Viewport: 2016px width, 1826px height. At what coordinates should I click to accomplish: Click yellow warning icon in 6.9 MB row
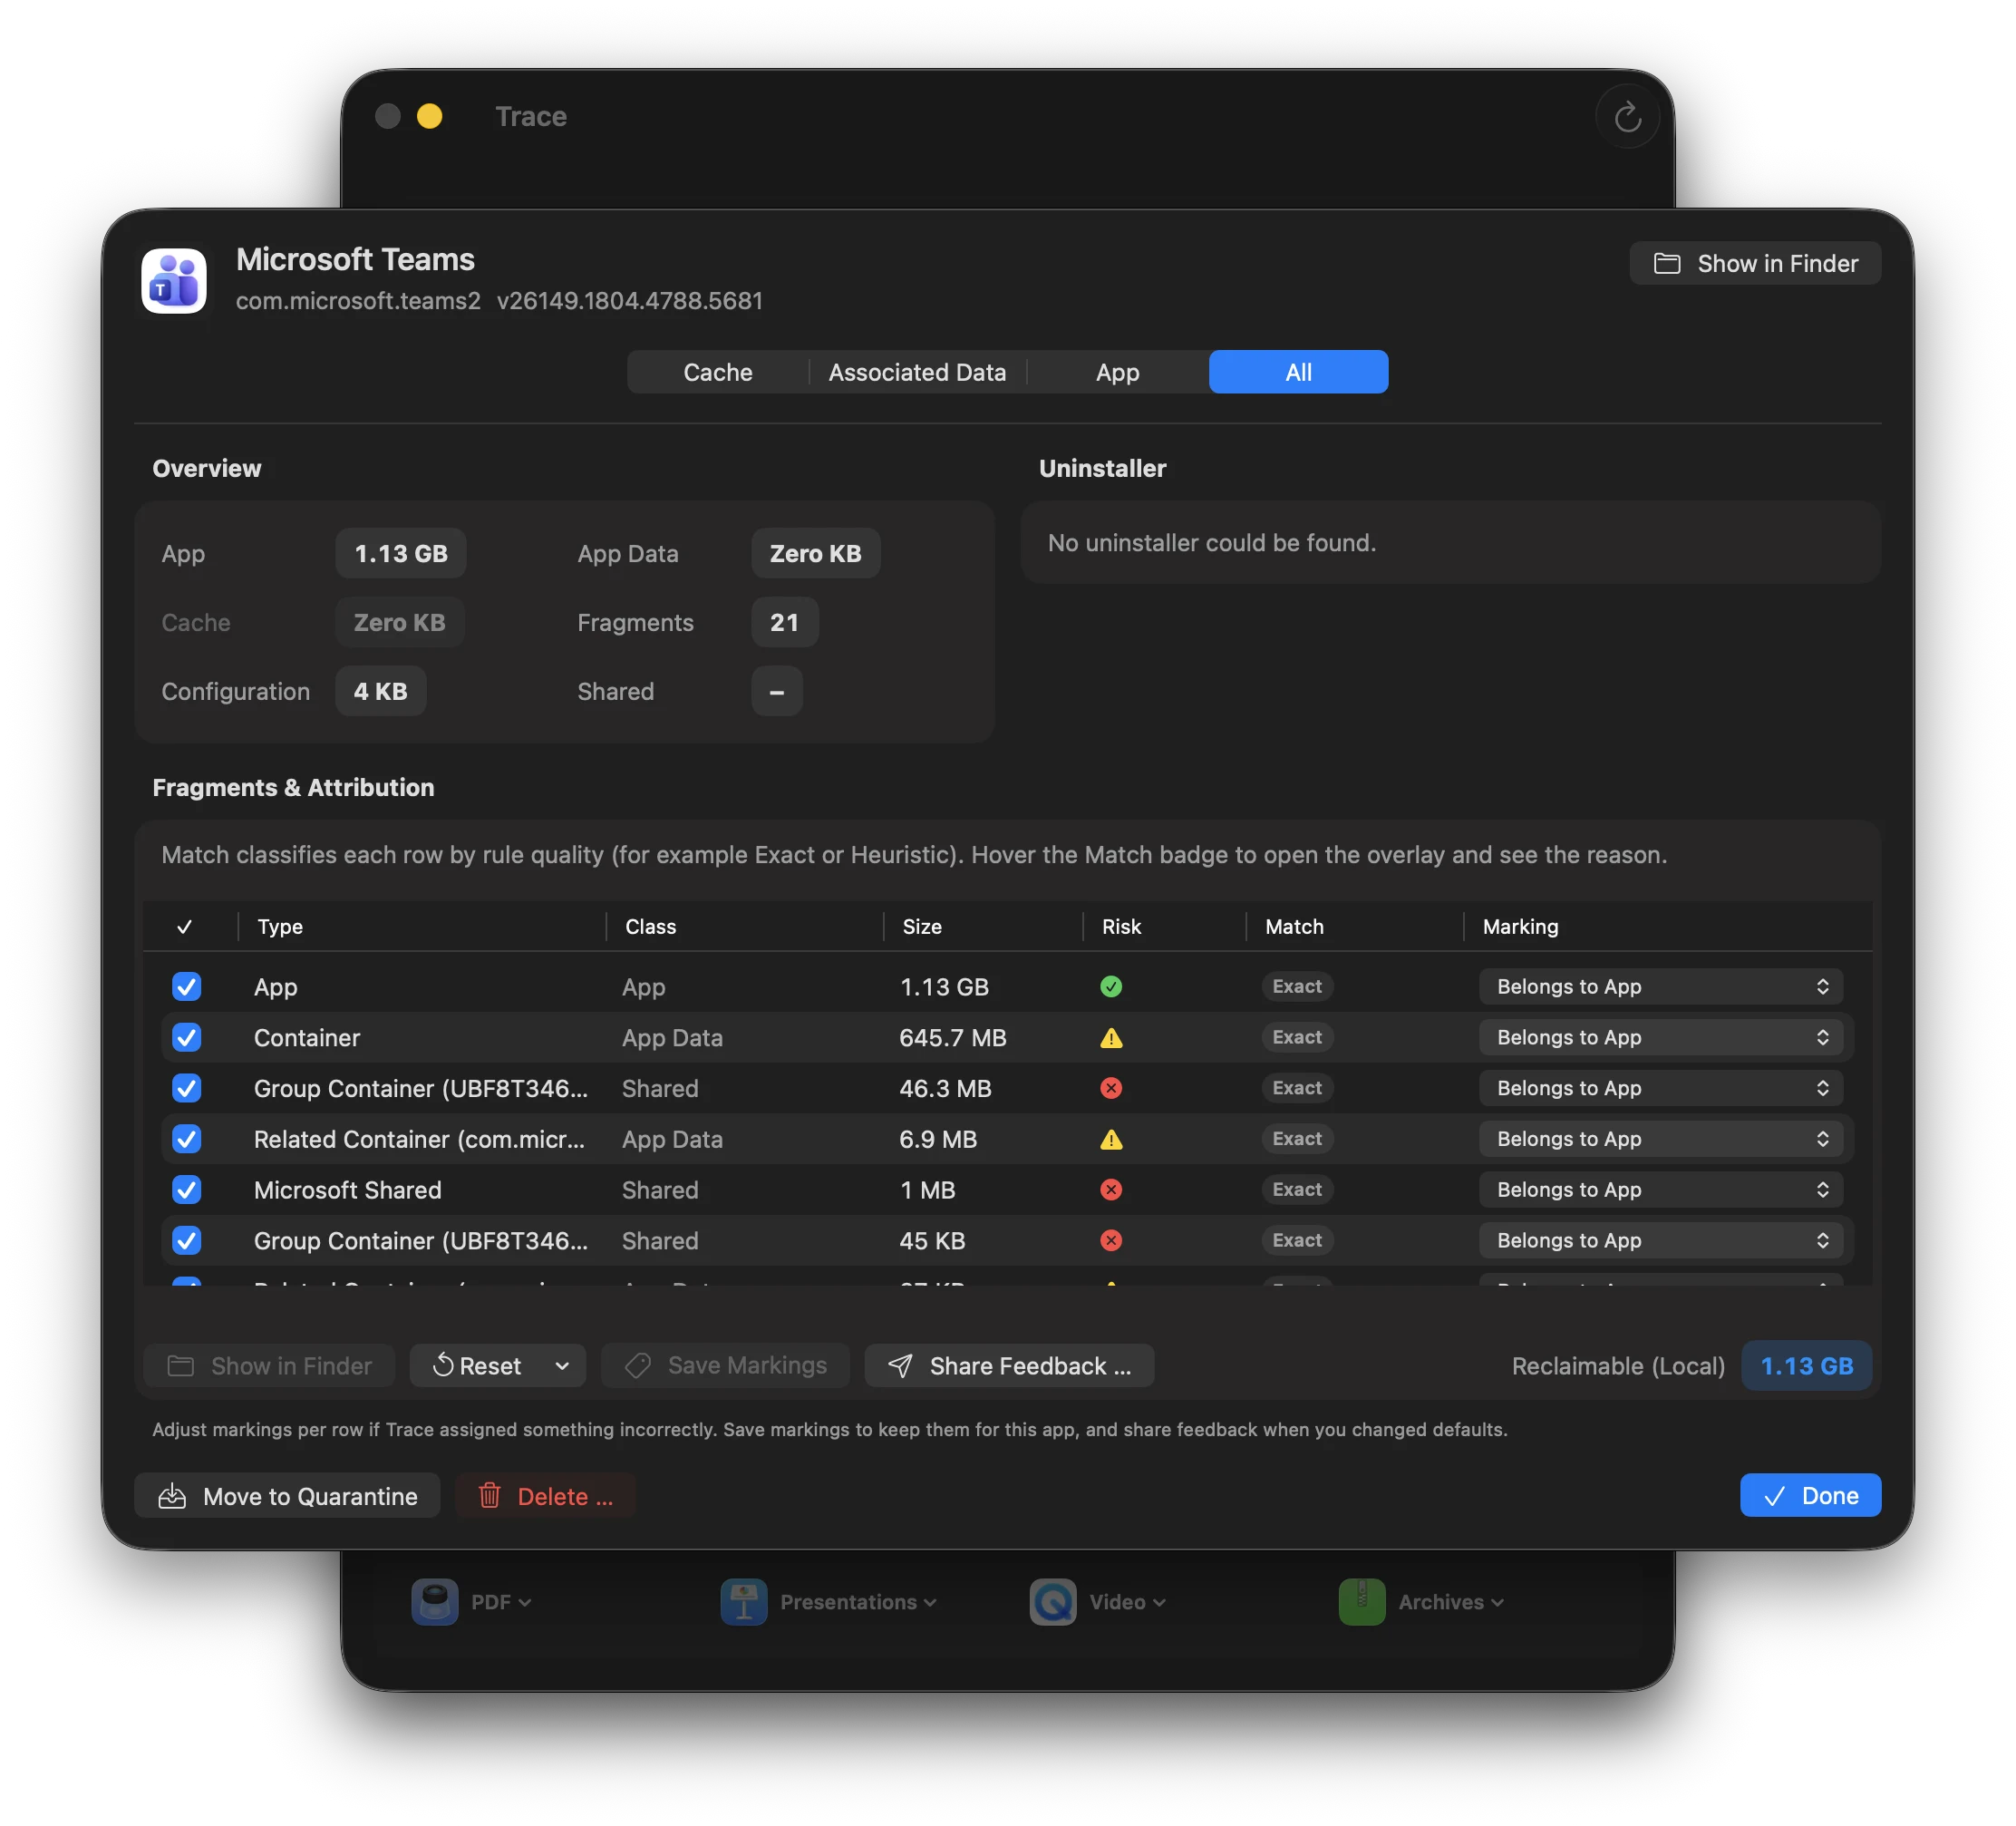coord(1111,1139)
